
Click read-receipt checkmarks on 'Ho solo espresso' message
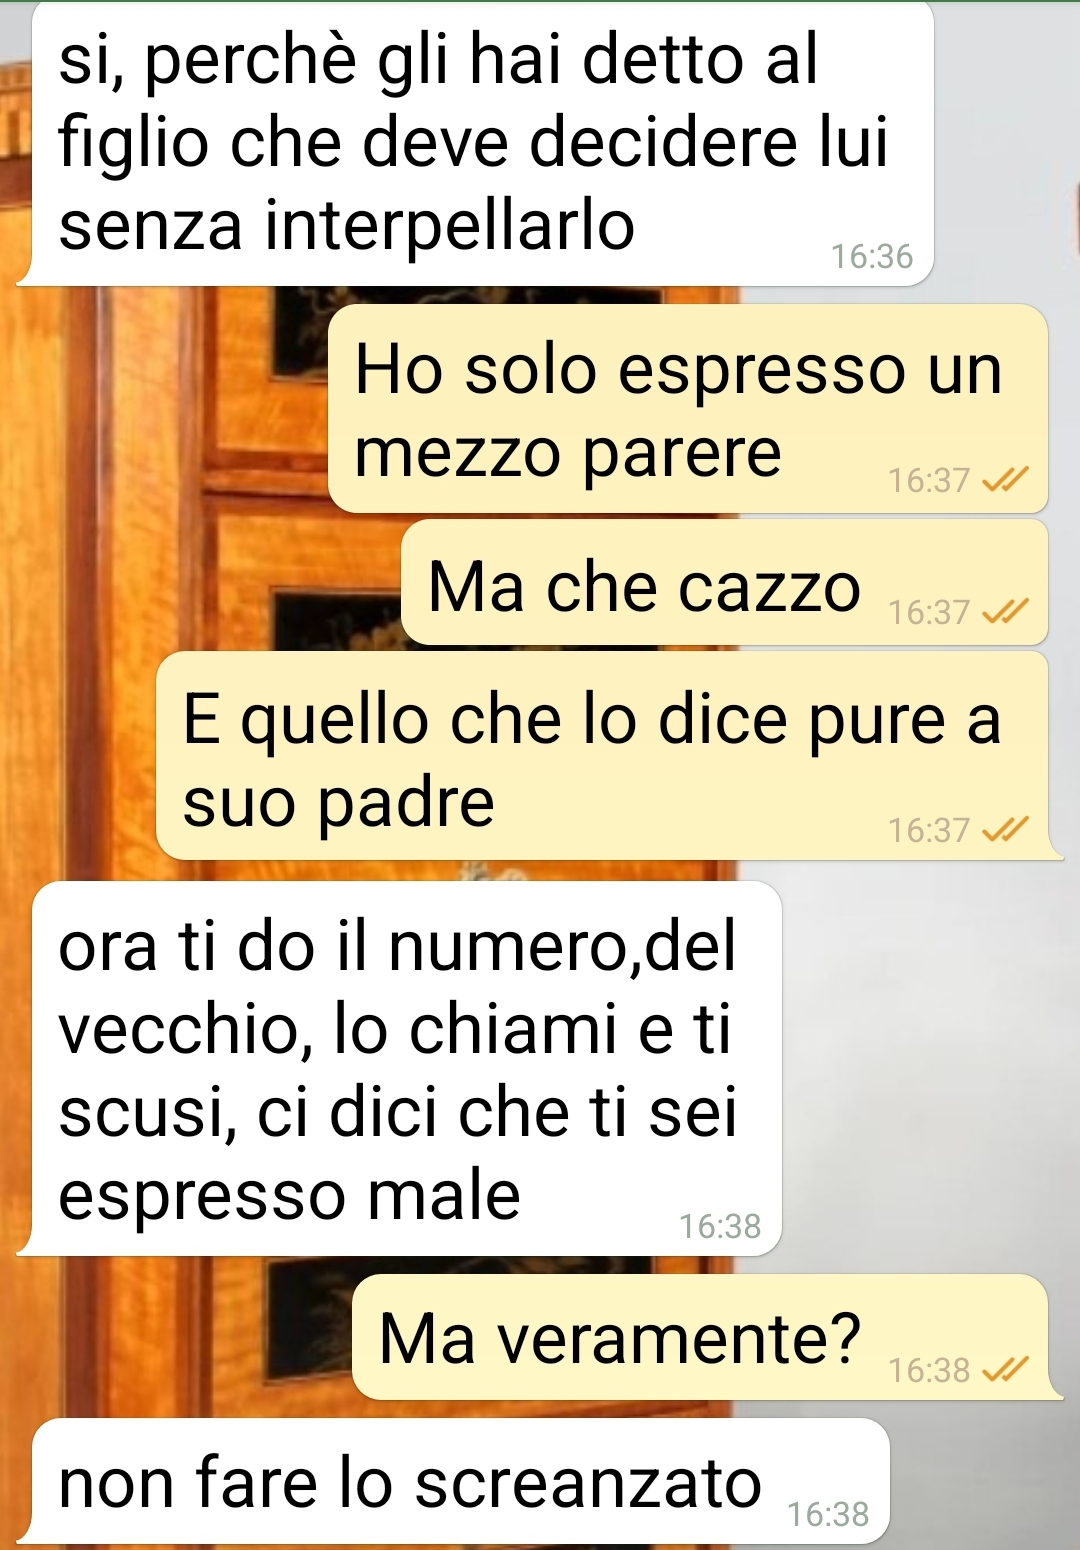point(1005,482)
